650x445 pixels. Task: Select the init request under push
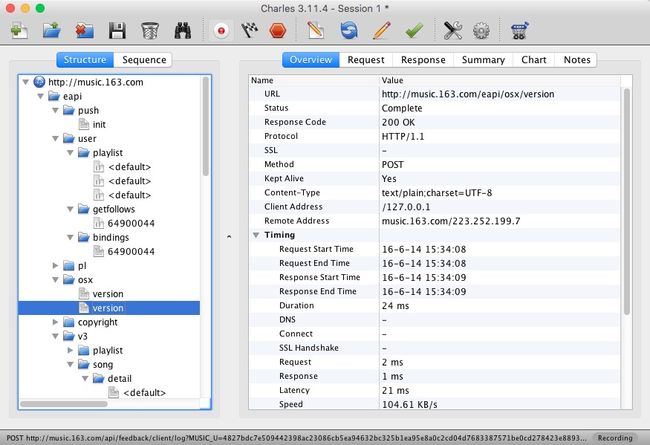click(x=99, y=124)
